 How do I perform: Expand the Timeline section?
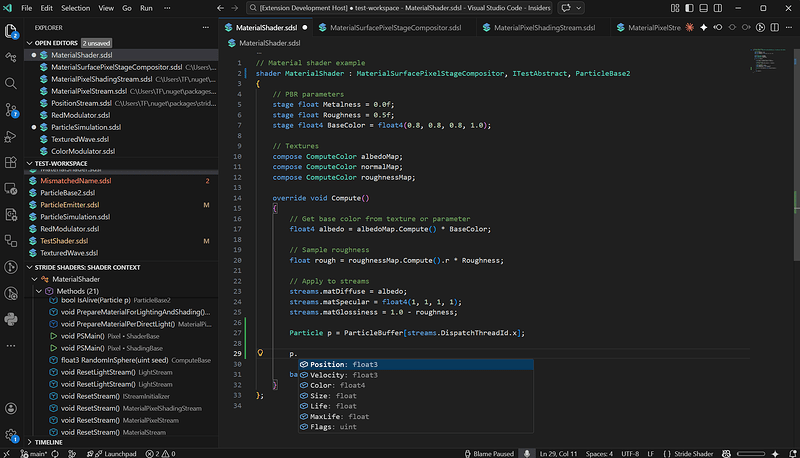(x=49, y=441)
